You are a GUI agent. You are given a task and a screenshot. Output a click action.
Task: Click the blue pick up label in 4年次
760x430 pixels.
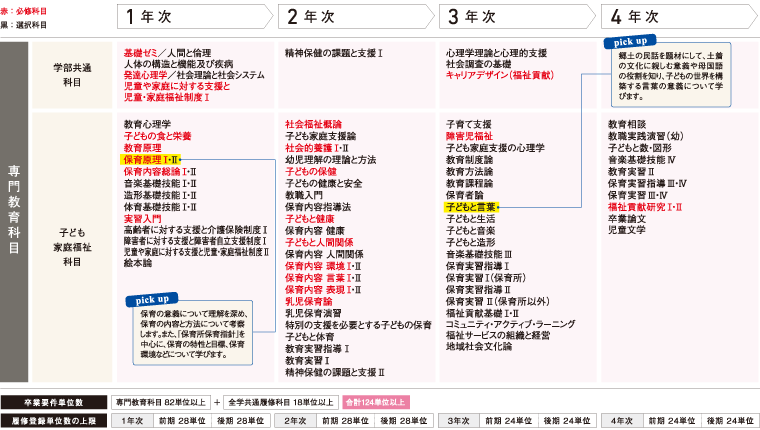(630, 42)
